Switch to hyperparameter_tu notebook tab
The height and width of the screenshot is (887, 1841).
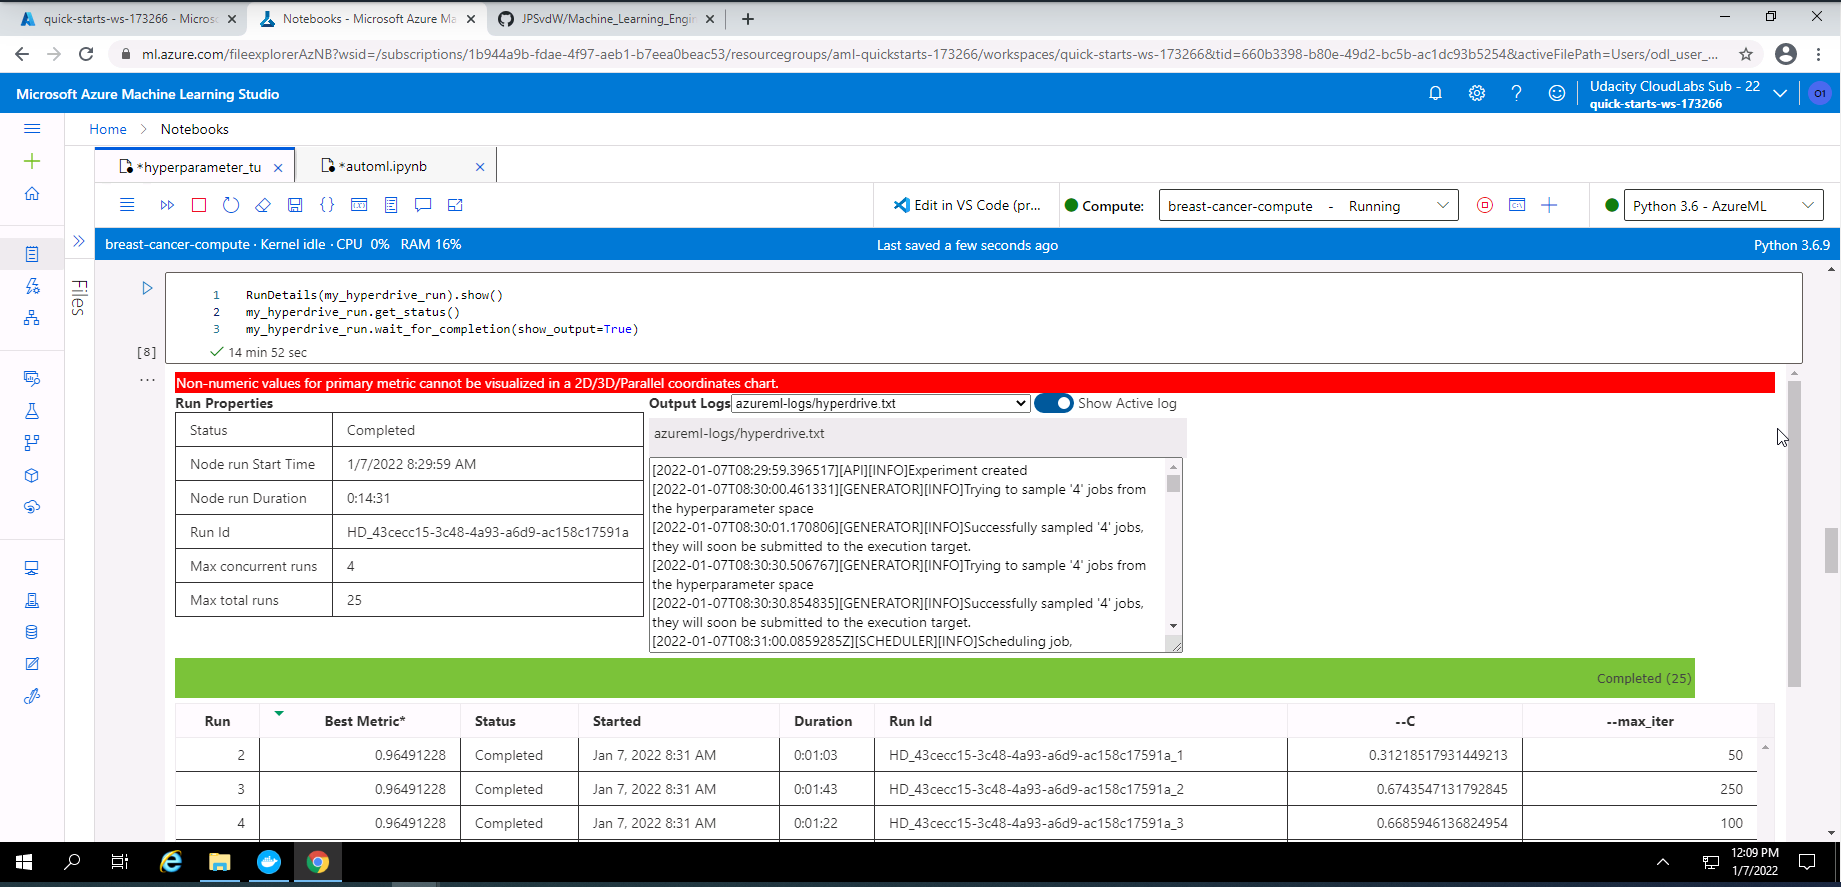coord(196,167)
